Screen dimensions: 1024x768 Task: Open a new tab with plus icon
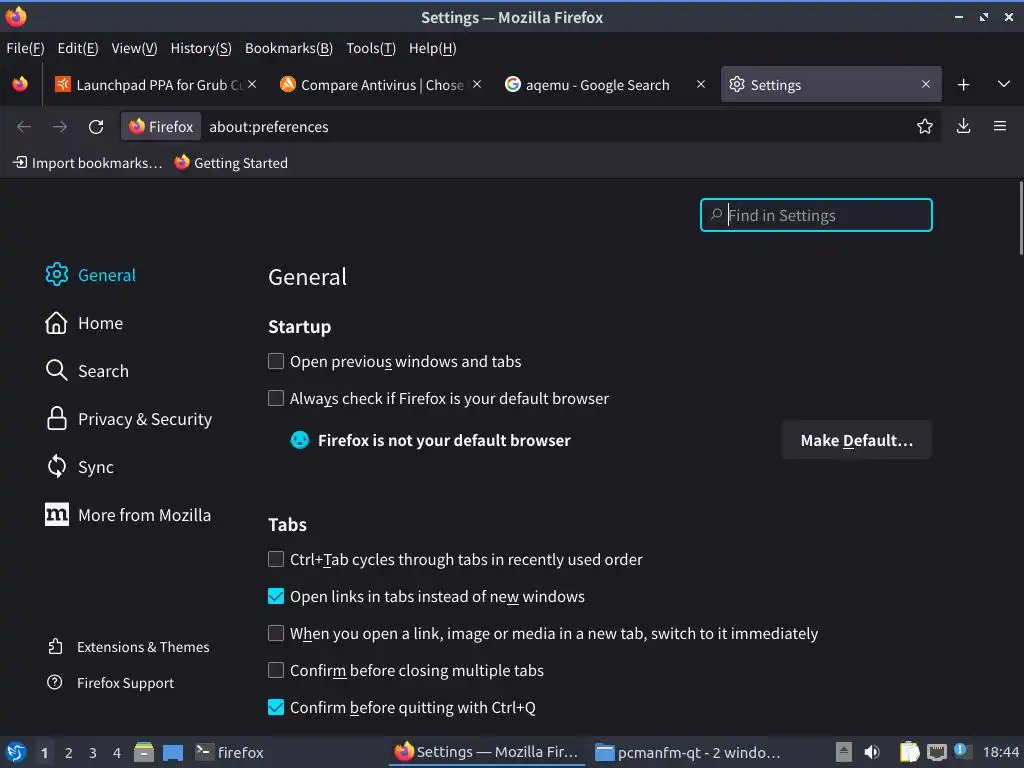click(x=963, y=85)
